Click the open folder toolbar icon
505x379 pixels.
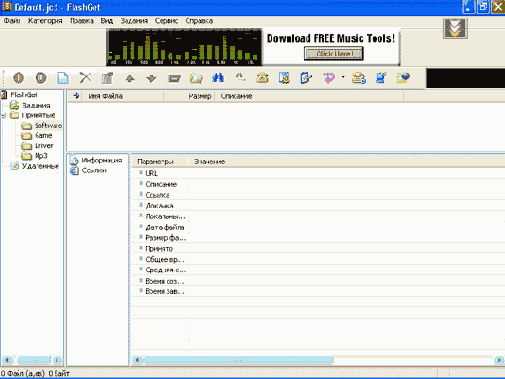coord(196,78)
